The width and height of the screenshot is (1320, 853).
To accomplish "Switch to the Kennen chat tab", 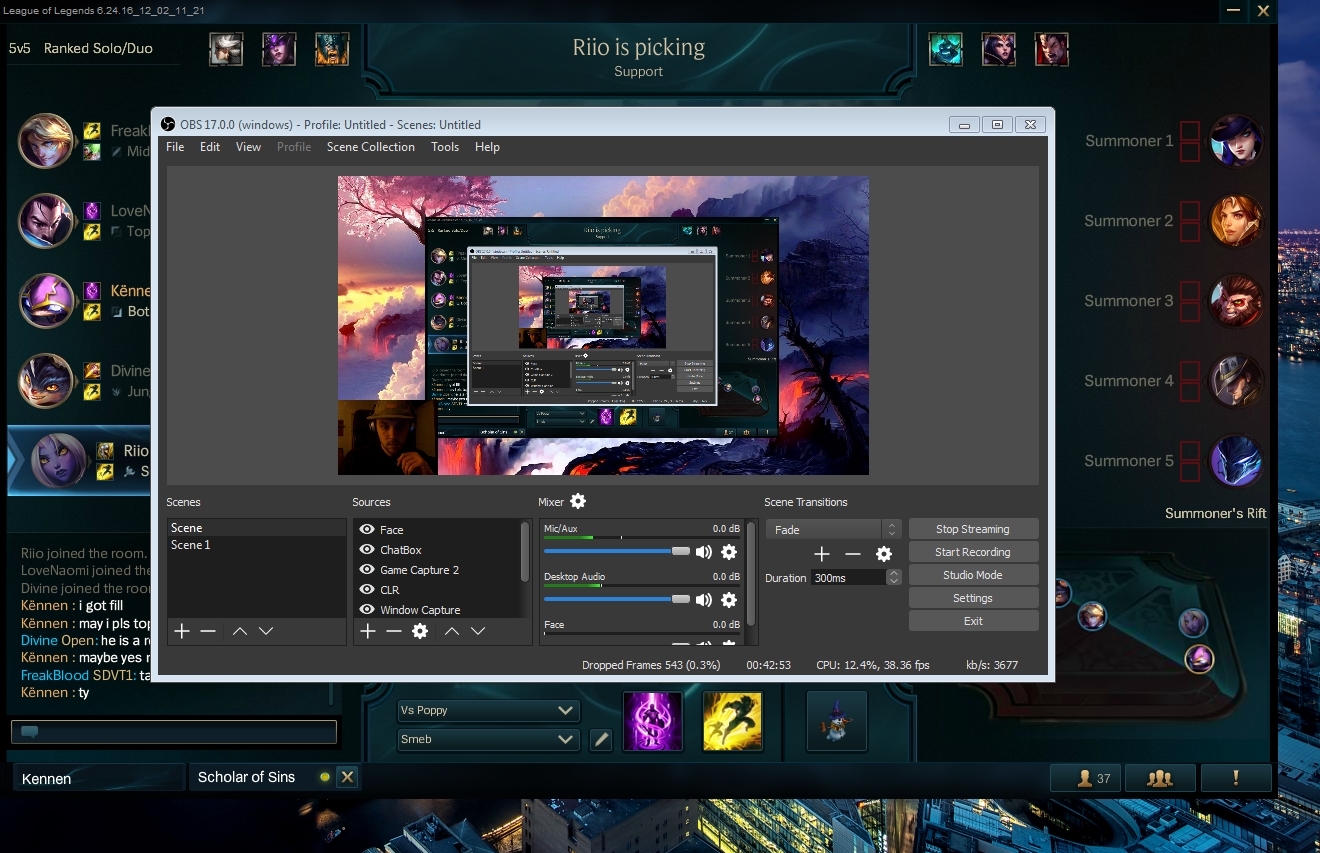I will [99, 778].
